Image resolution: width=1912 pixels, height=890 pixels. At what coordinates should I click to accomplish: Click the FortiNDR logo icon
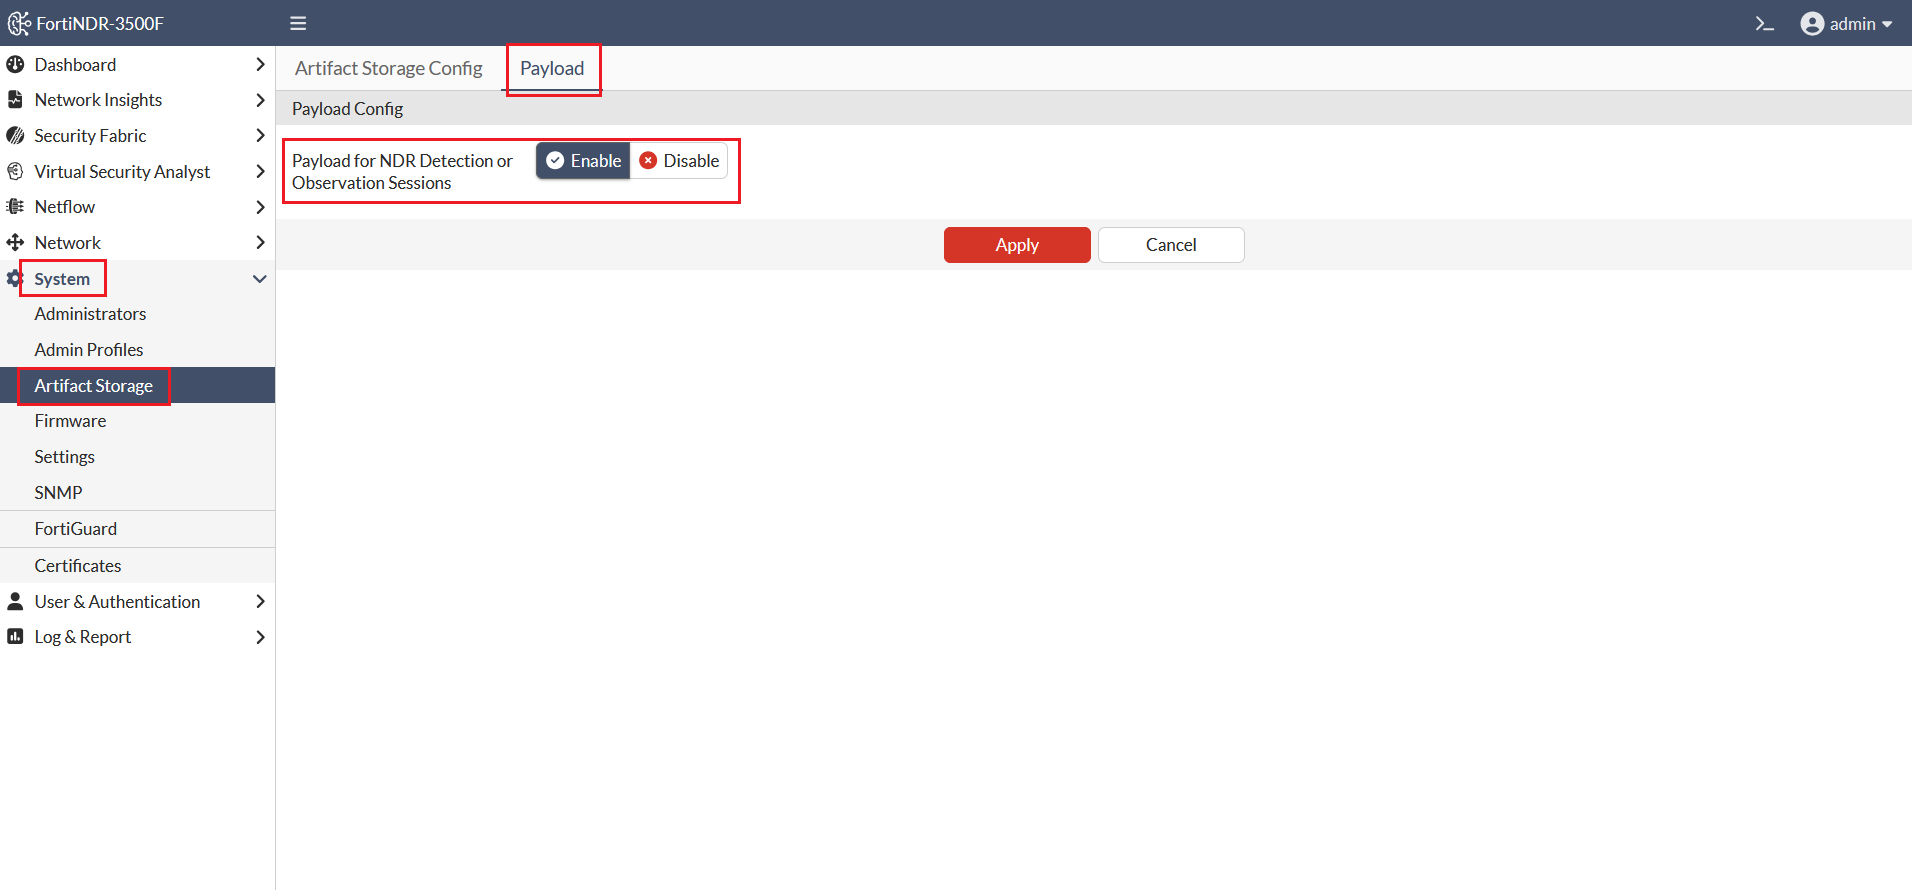[19, 23]
